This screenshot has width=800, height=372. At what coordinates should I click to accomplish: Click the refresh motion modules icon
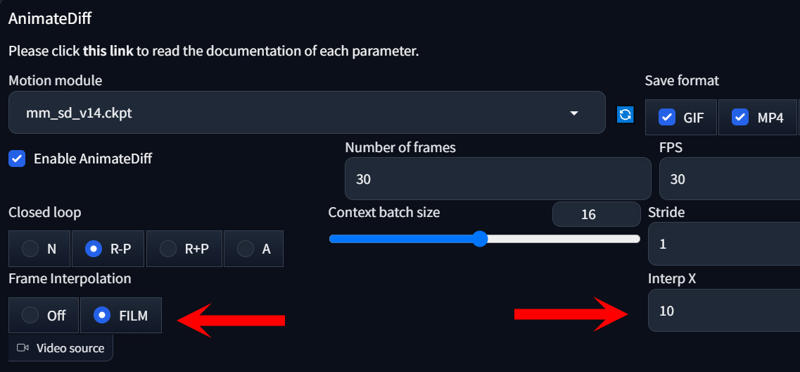(x=625, y=114)
